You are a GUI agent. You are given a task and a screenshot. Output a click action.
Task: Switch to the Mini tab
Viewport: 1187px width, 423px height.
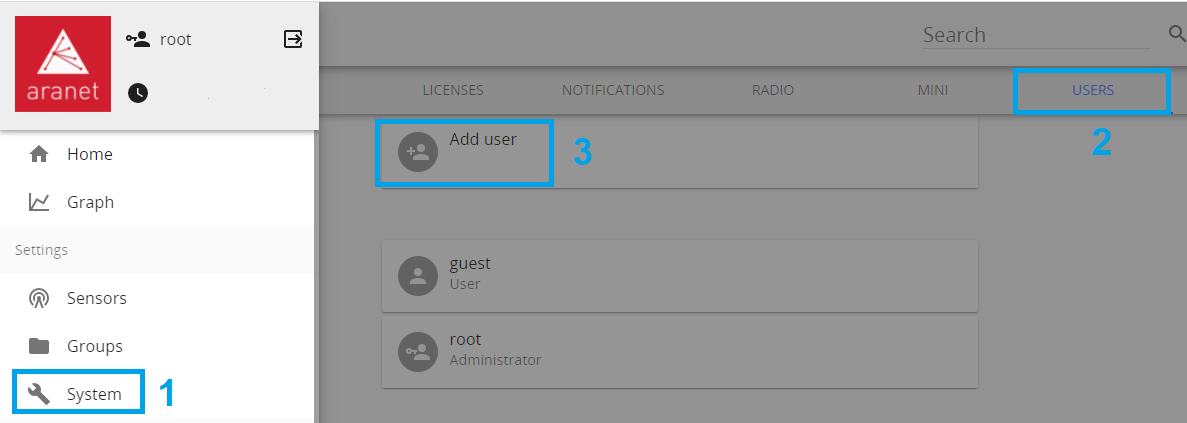tap(933, 90)
